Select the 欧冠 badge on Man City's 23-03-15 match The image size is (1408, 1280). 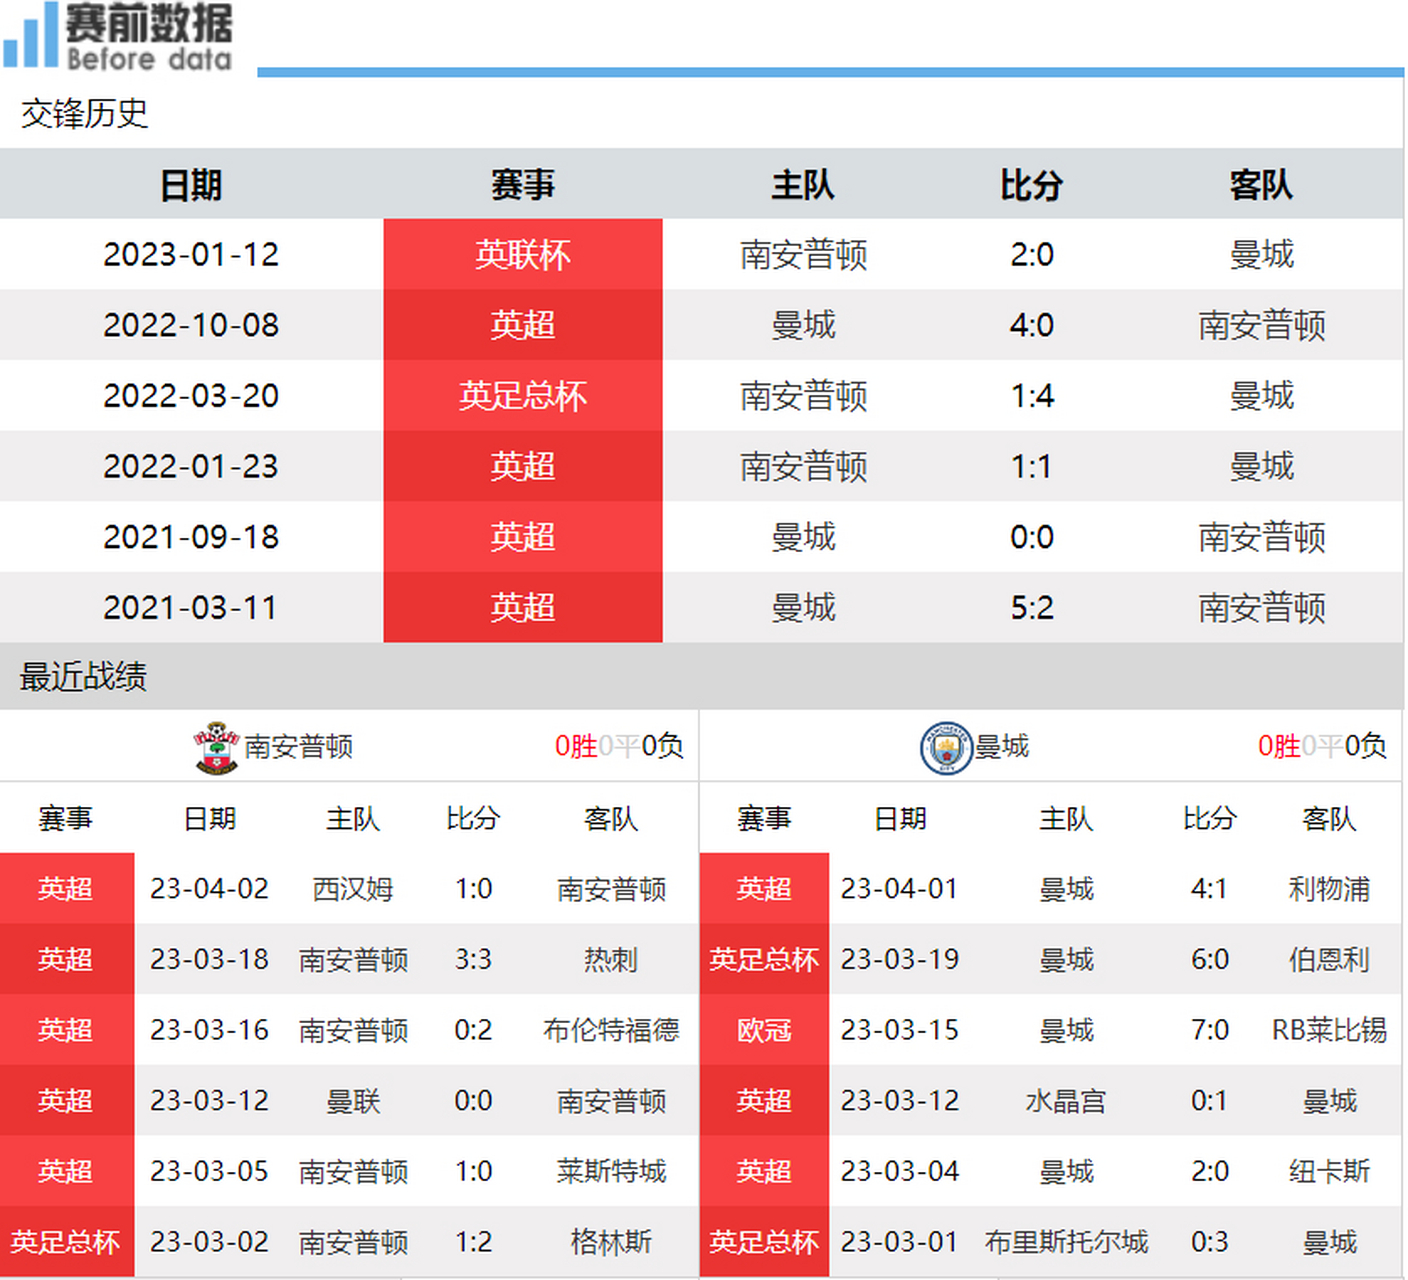pyautogui.click(x=764, y=1030)
